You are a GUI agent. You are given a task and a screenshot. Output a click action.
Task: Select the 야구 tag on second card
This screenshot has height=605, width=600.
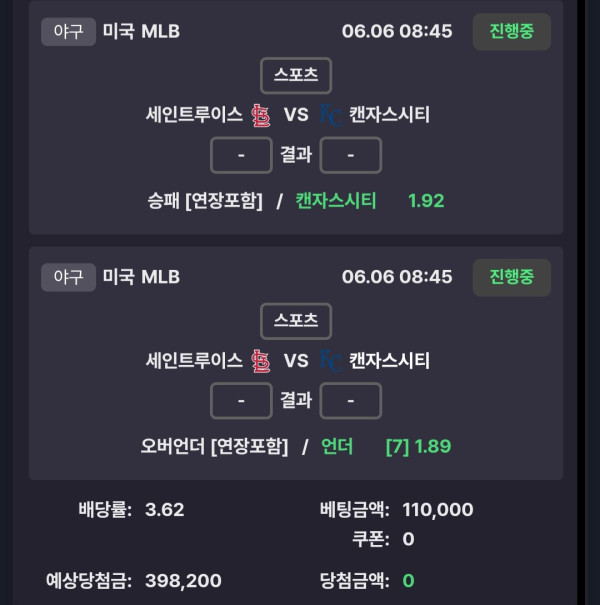pos(68,277)
